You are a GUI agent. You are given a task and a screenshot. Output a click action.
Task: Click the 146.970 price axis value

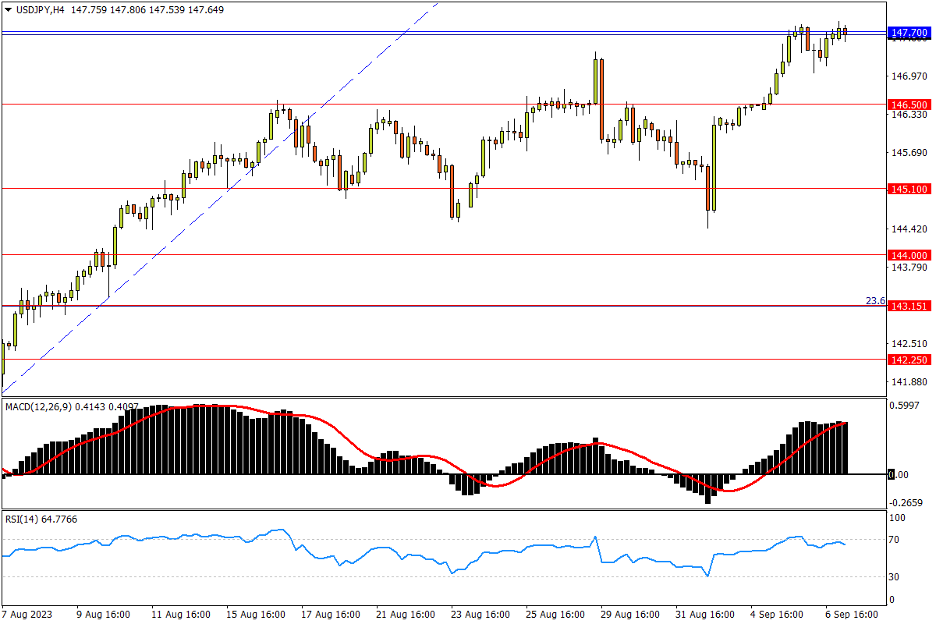[x=907, y=76]
